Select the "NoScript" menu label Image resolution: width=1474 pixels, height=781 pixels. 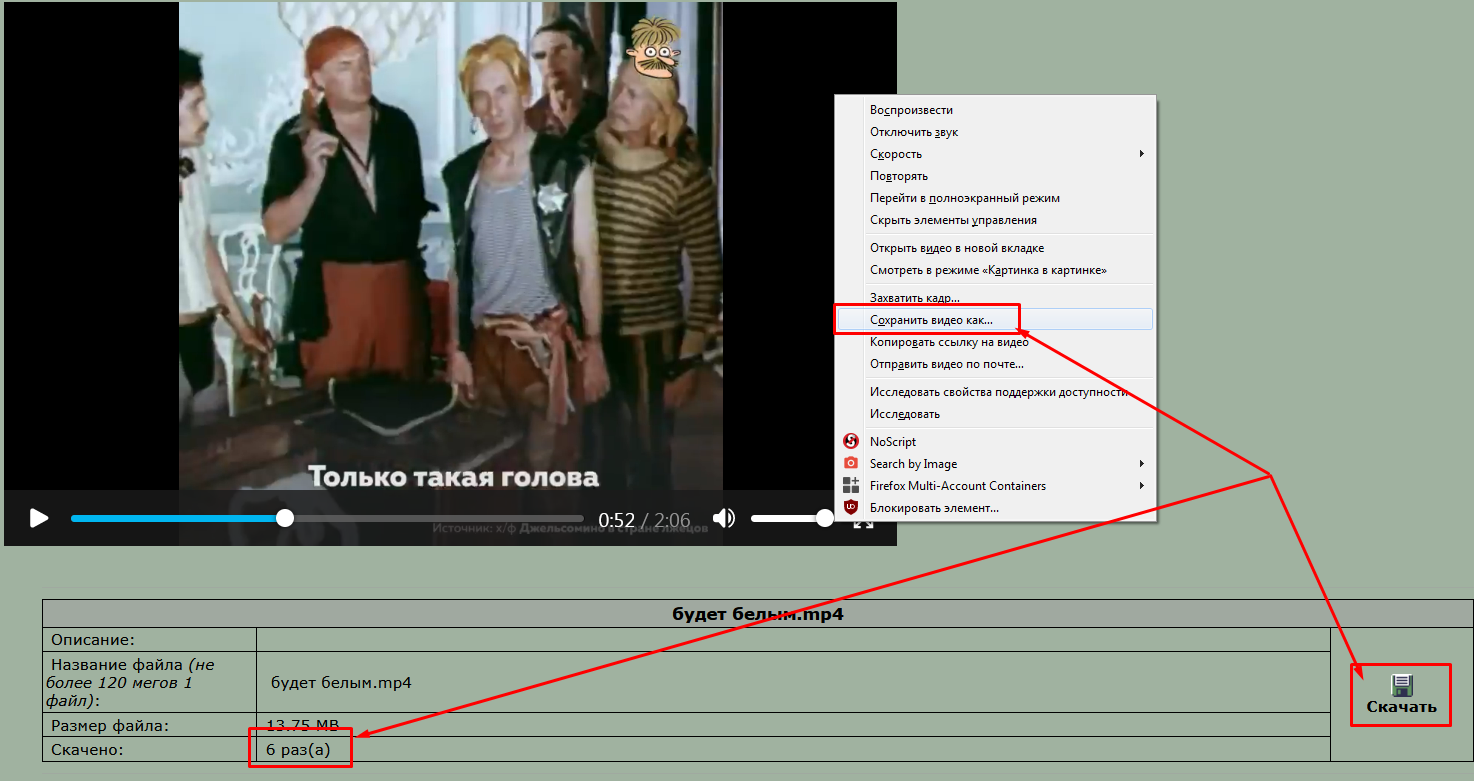click(893, 442)
